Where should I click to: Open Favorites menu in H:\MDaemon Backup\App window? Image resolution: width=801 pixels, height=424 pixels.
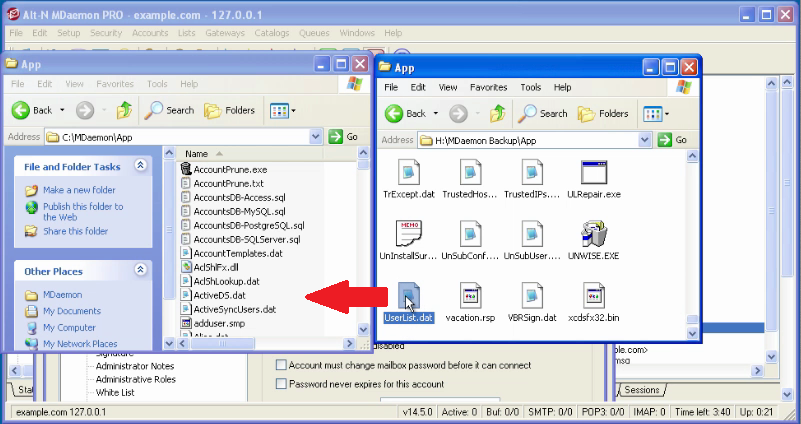click(488, 87)
